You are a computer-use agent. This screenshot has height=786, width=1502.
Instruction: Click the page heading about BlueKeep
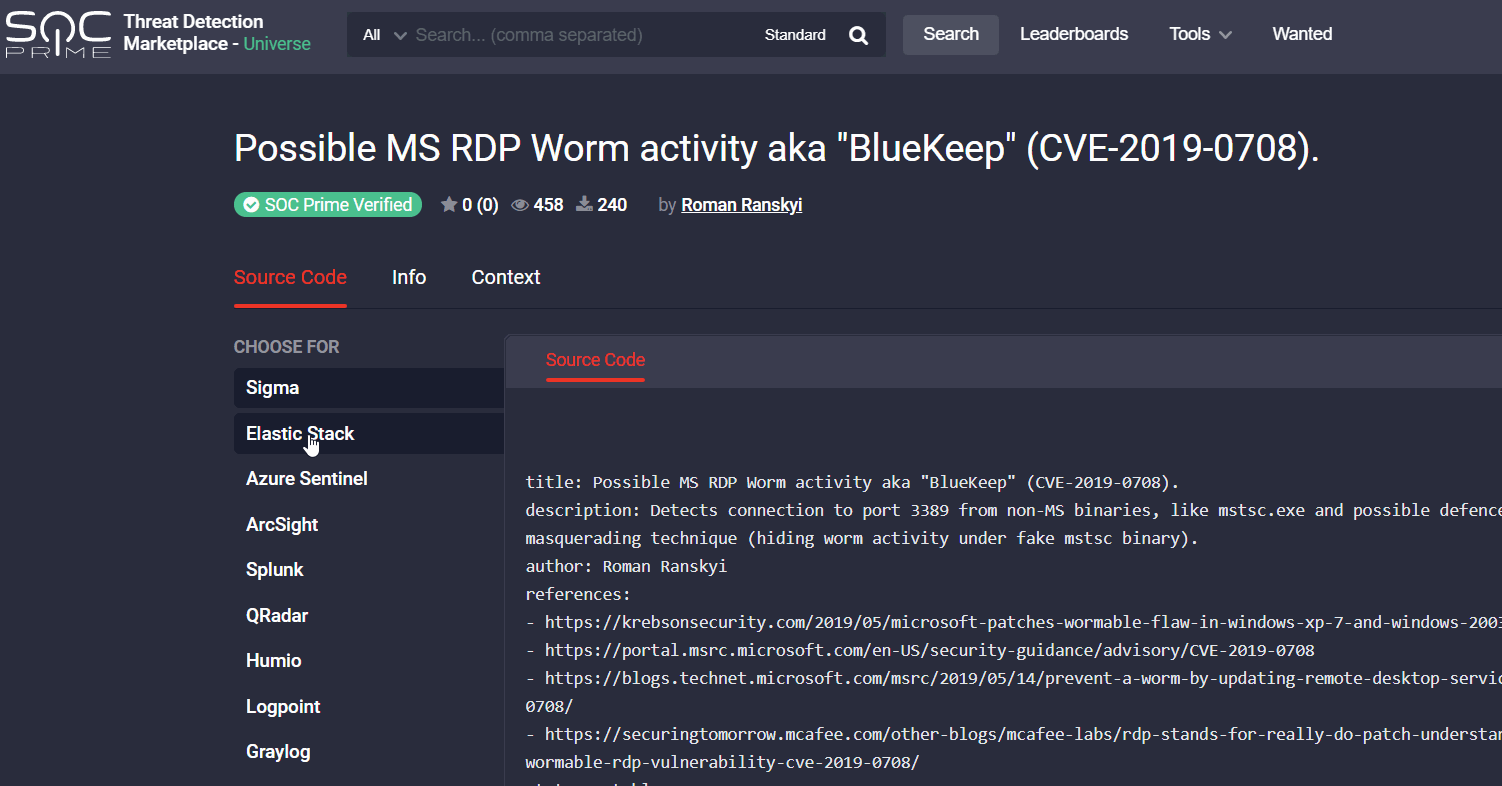(777, 148)
